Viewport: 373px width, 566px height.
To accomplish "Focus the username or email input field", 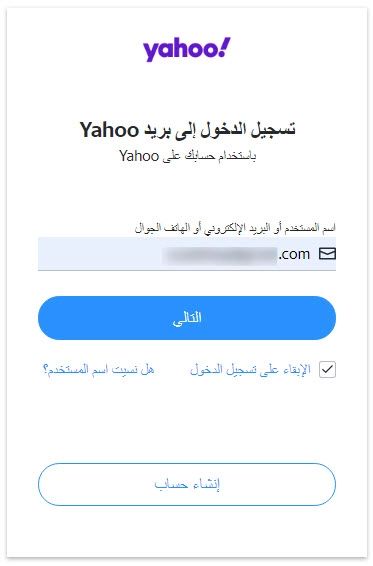I will click(x=187, y=254).
